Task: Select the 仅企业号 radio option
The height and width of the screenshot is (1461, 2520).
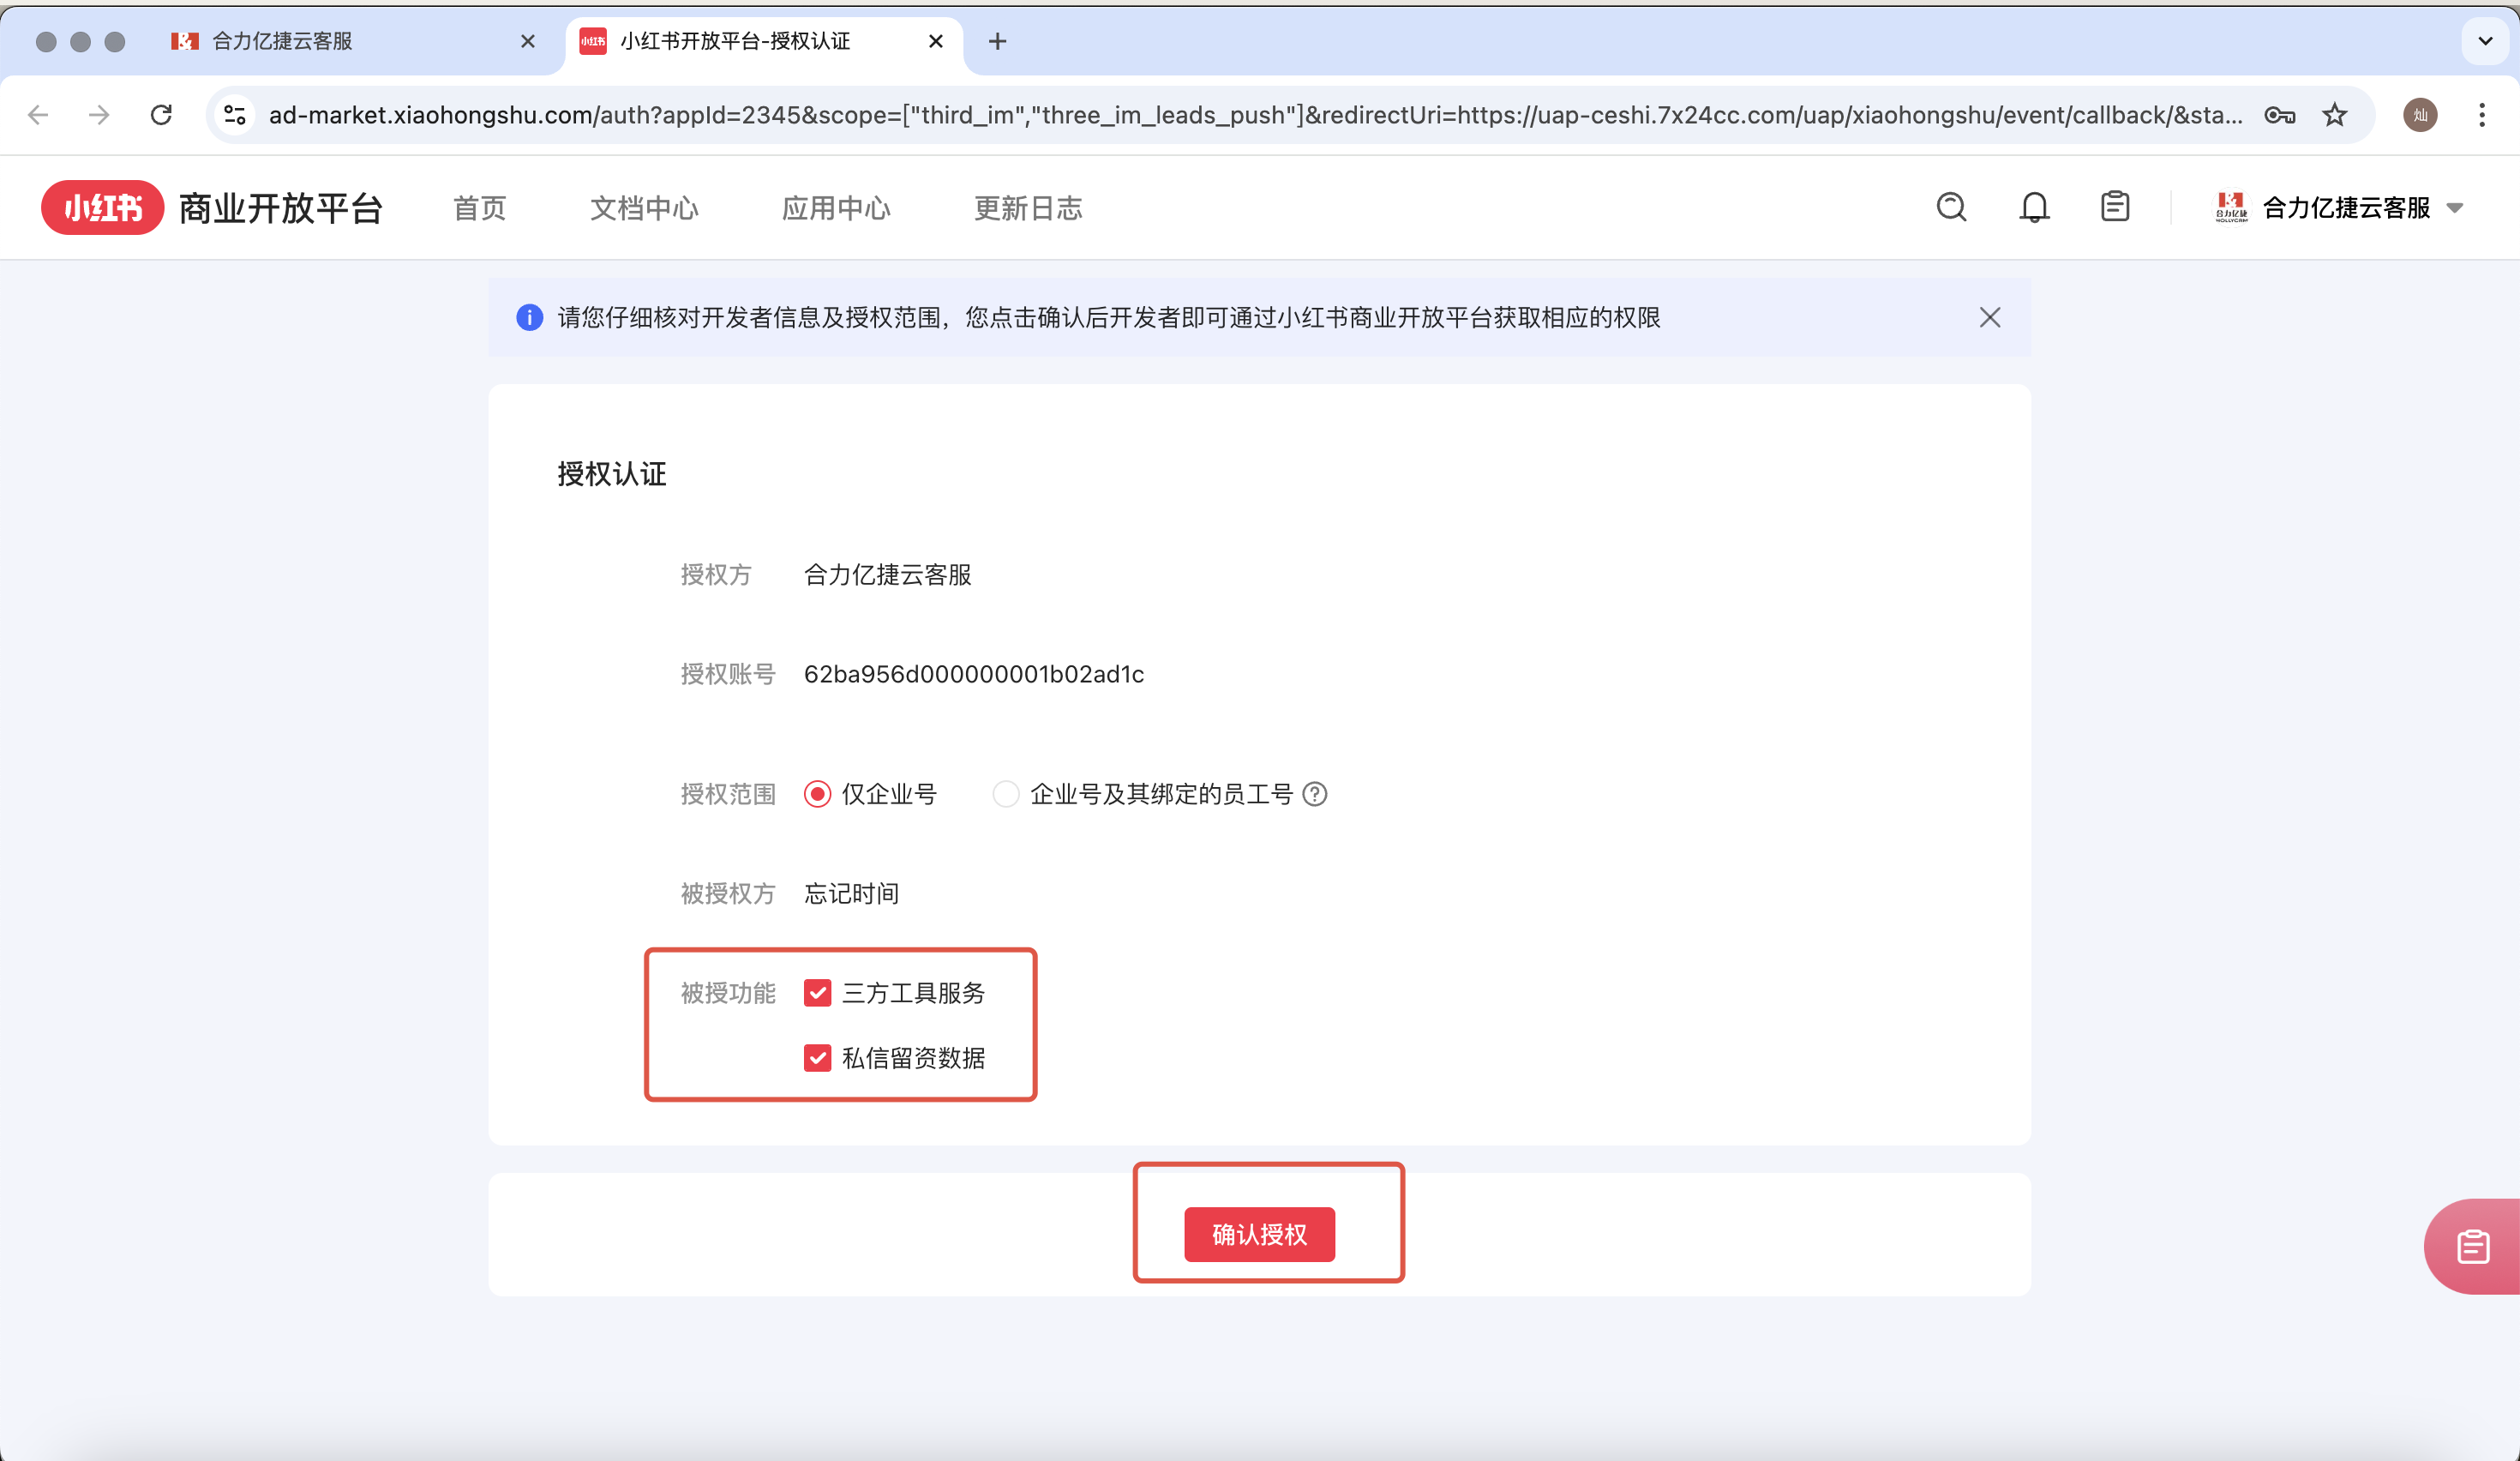Action: [x=817, y=794]
